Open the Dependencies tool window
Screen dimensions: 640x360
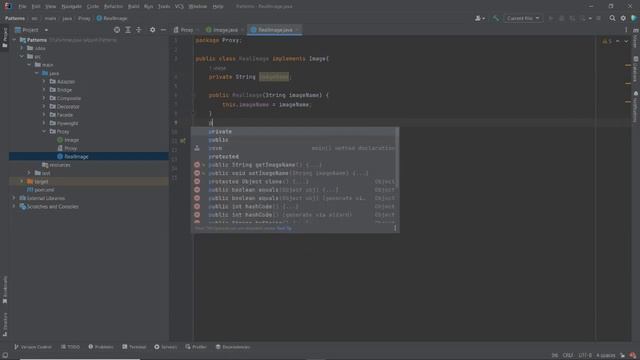pyautogui.click(x=233, y=347)
